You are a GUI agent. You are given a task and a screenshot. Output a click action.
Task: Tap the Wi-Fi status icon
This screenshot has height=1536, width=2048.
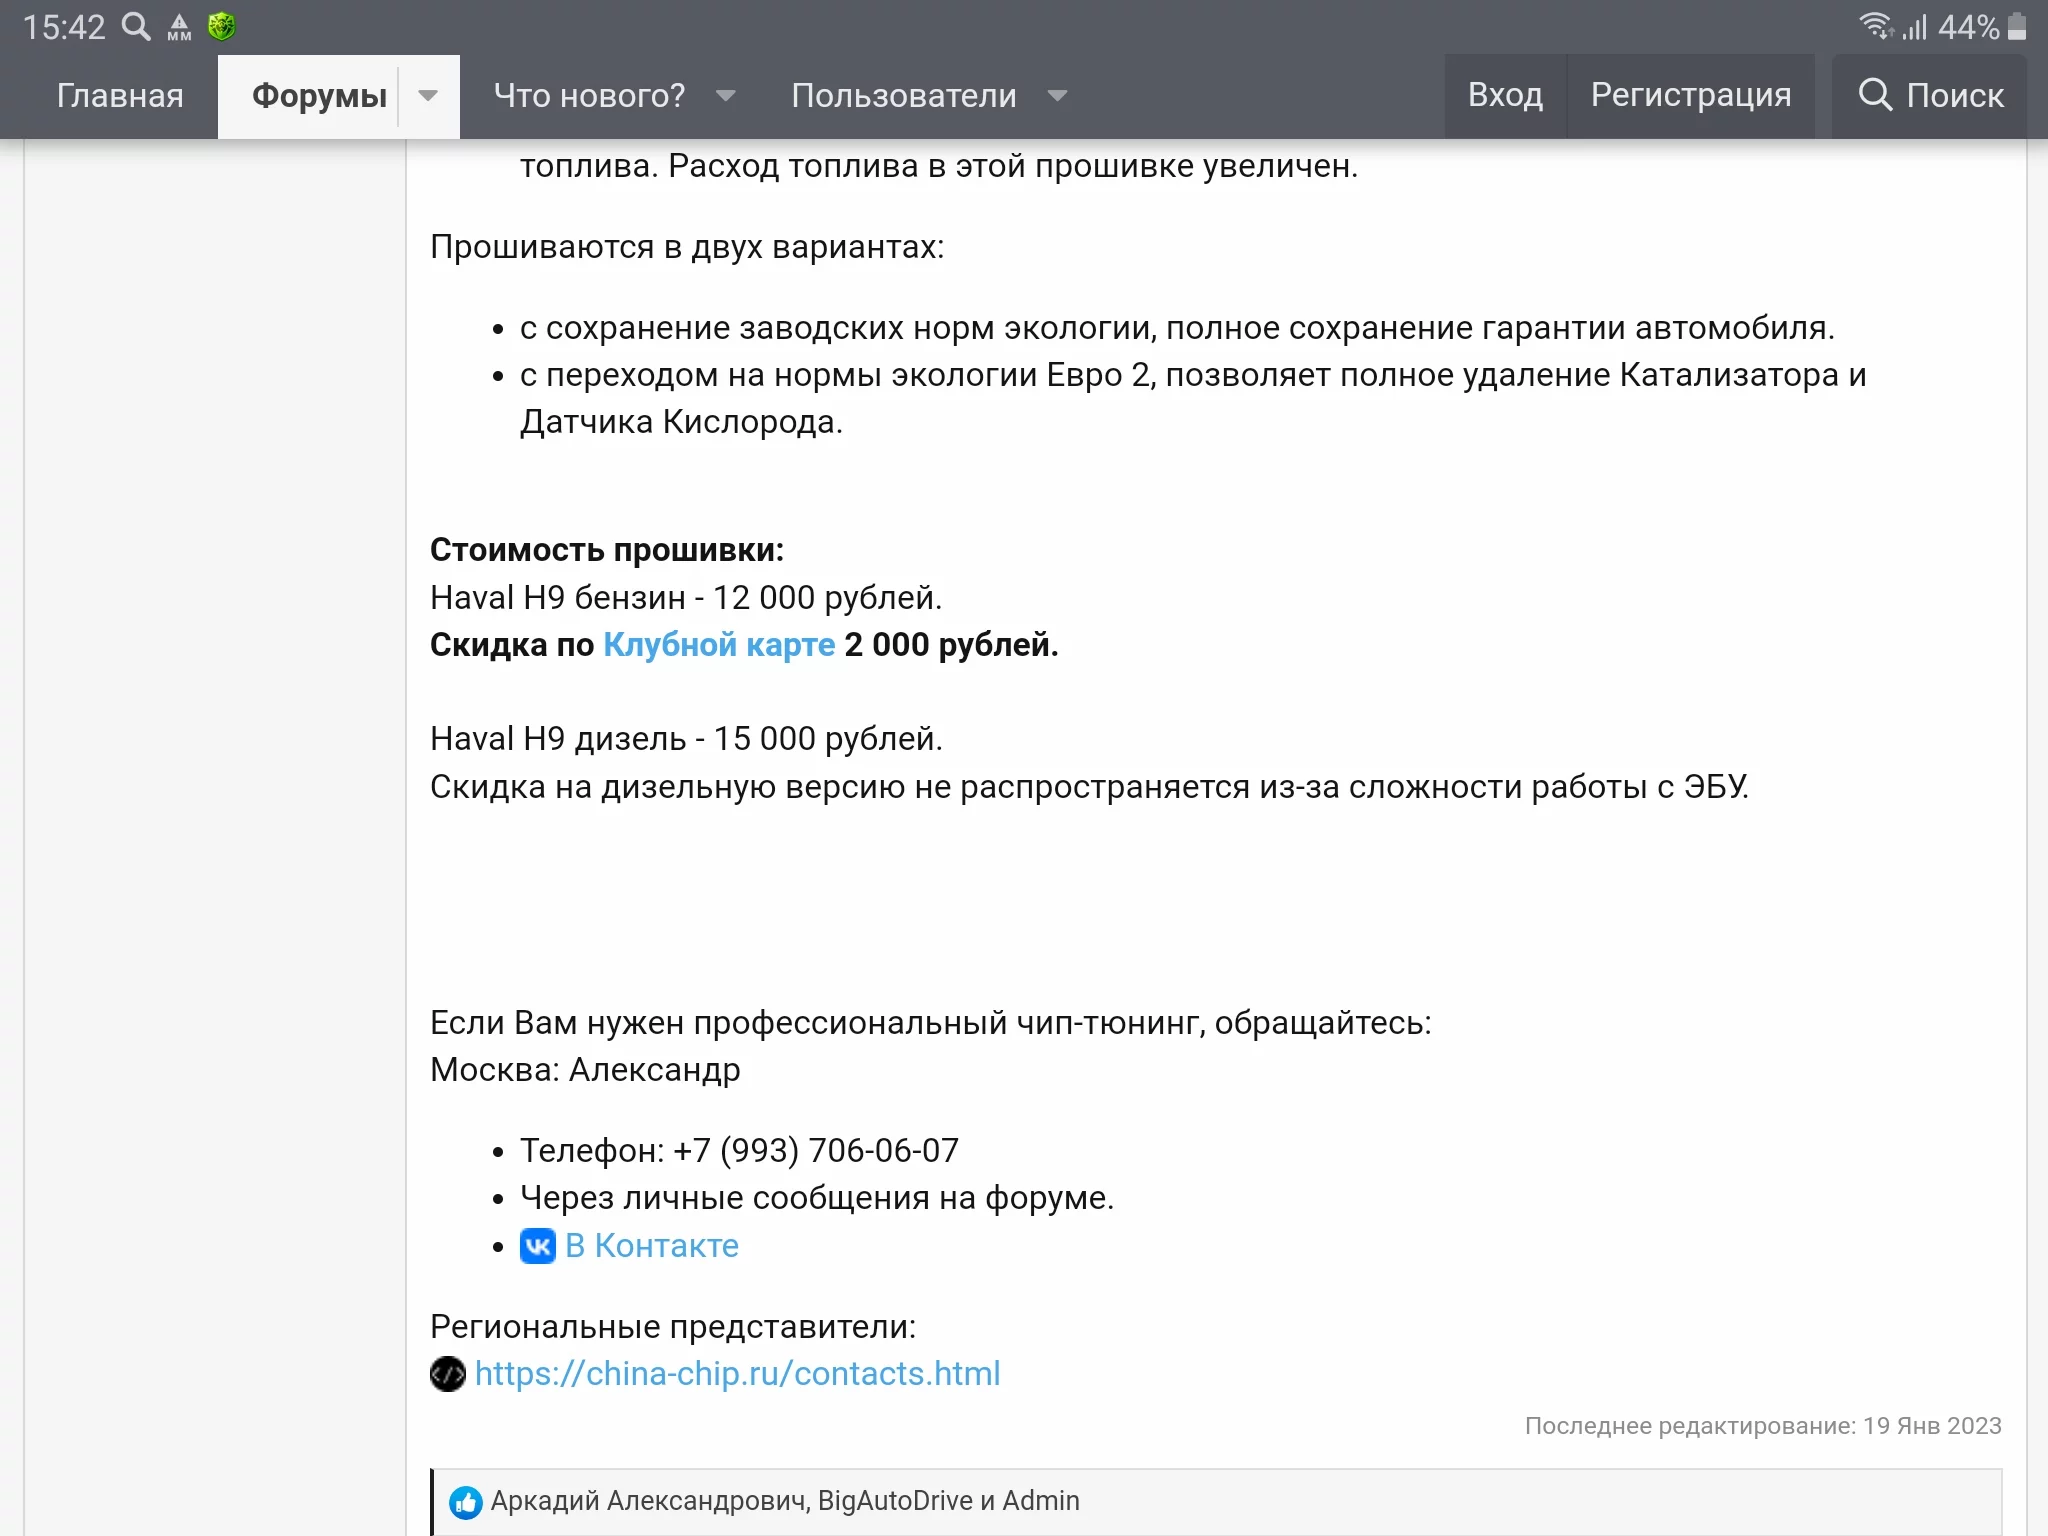[x=1877, y=25]
